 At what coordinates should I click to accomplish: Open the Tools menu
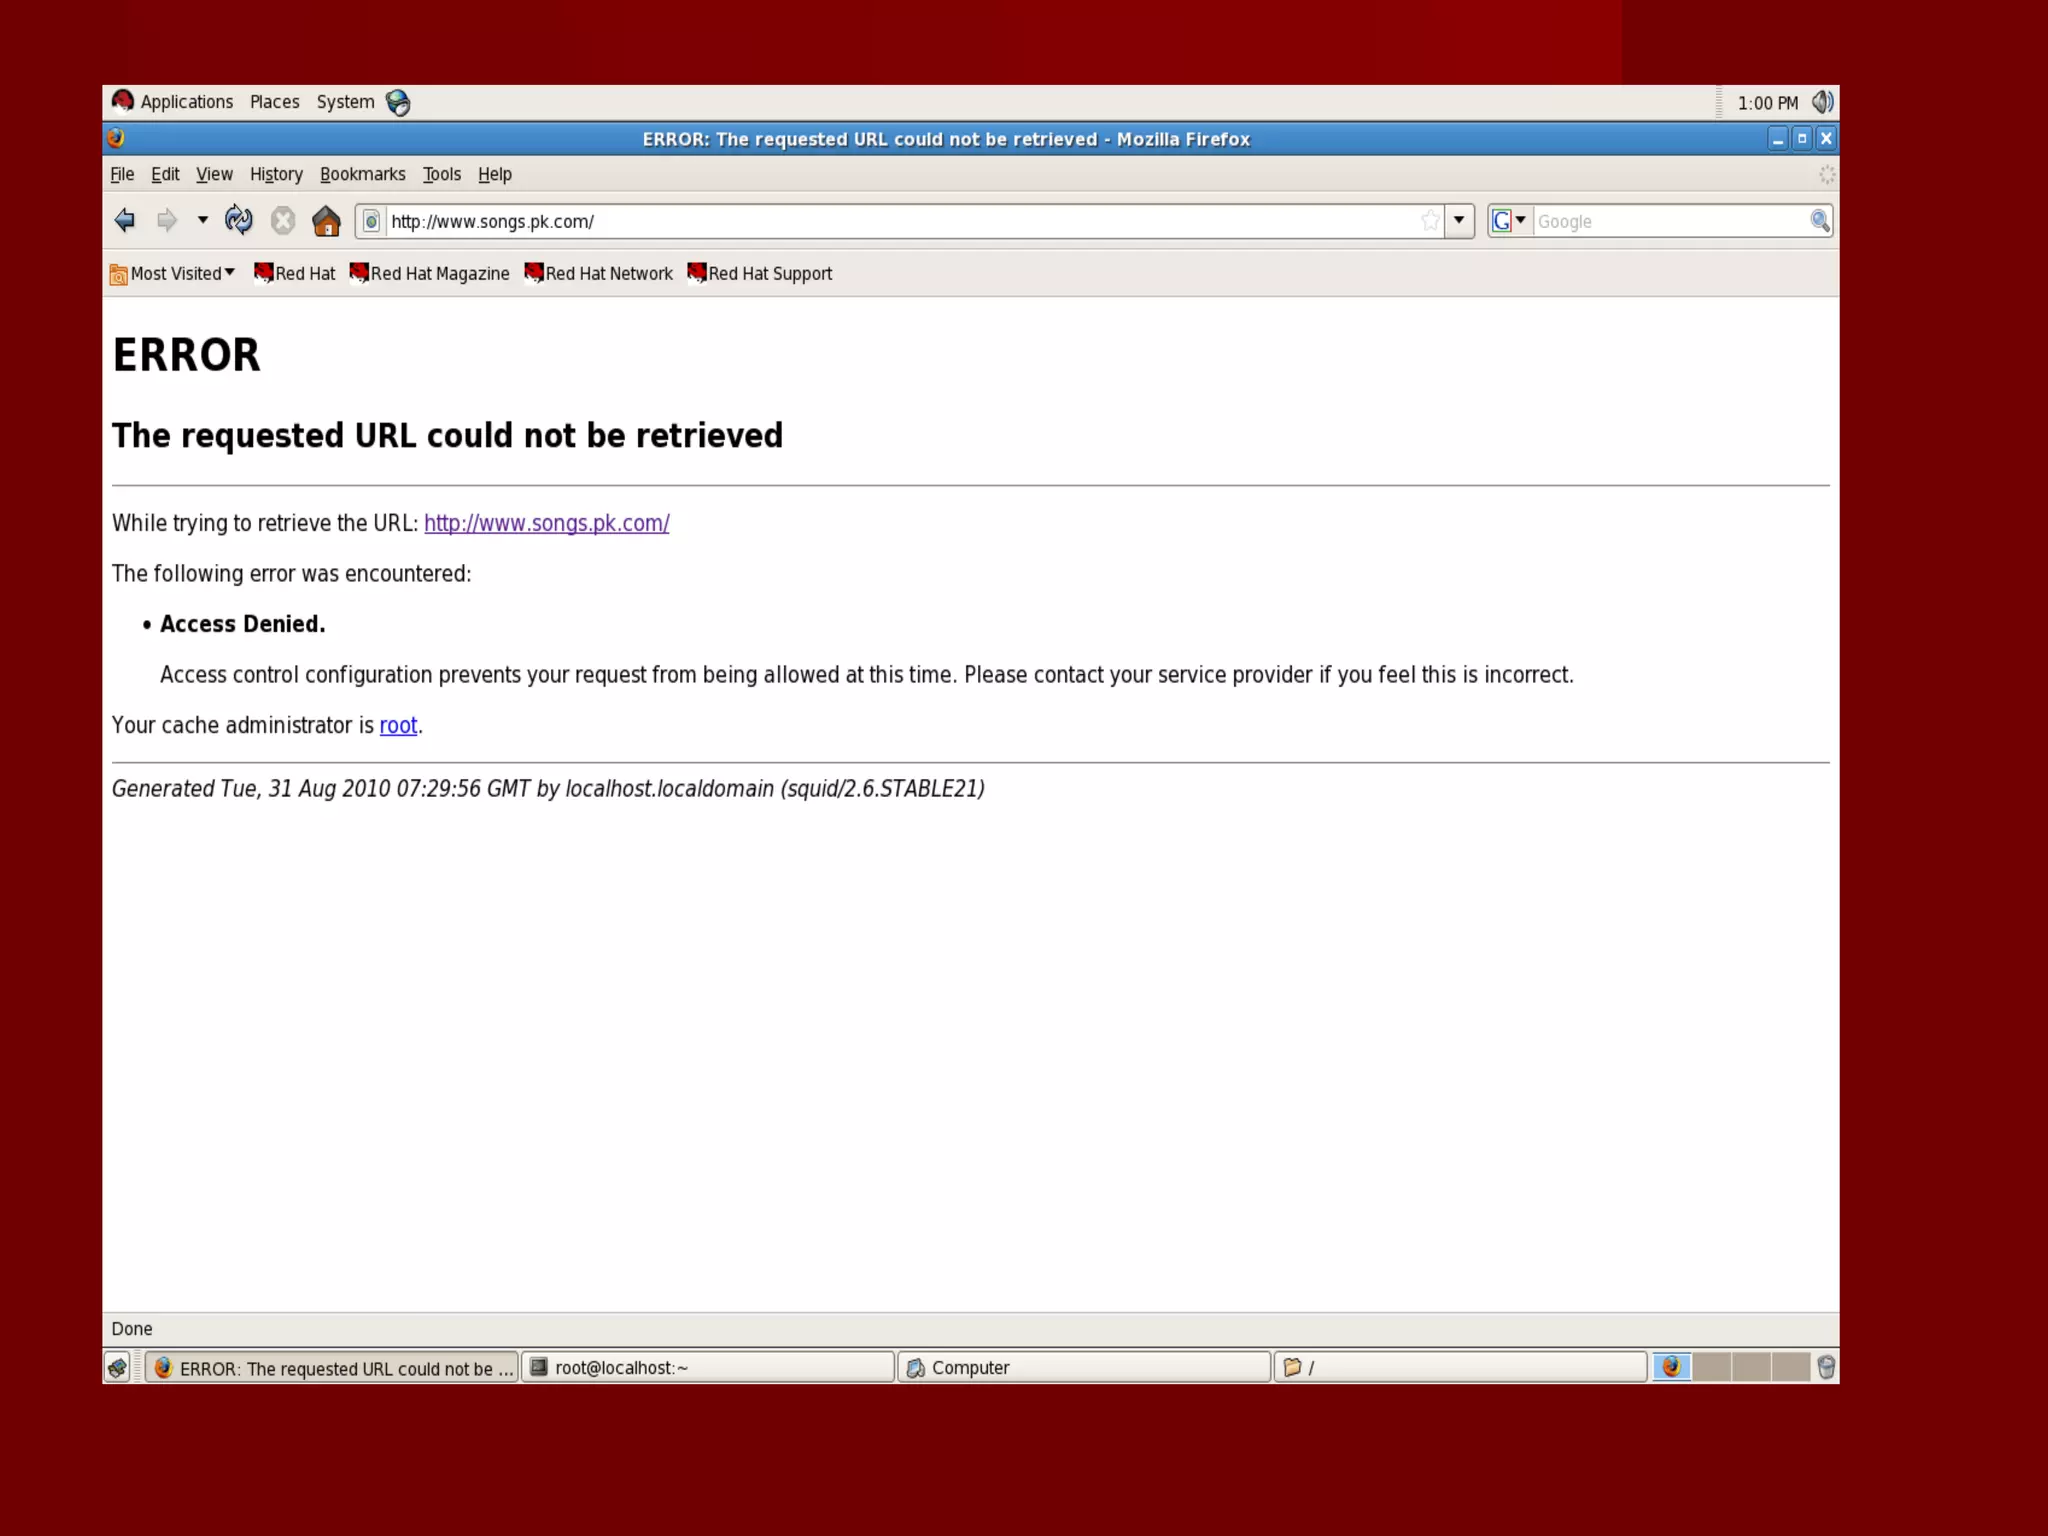[441, 174]
